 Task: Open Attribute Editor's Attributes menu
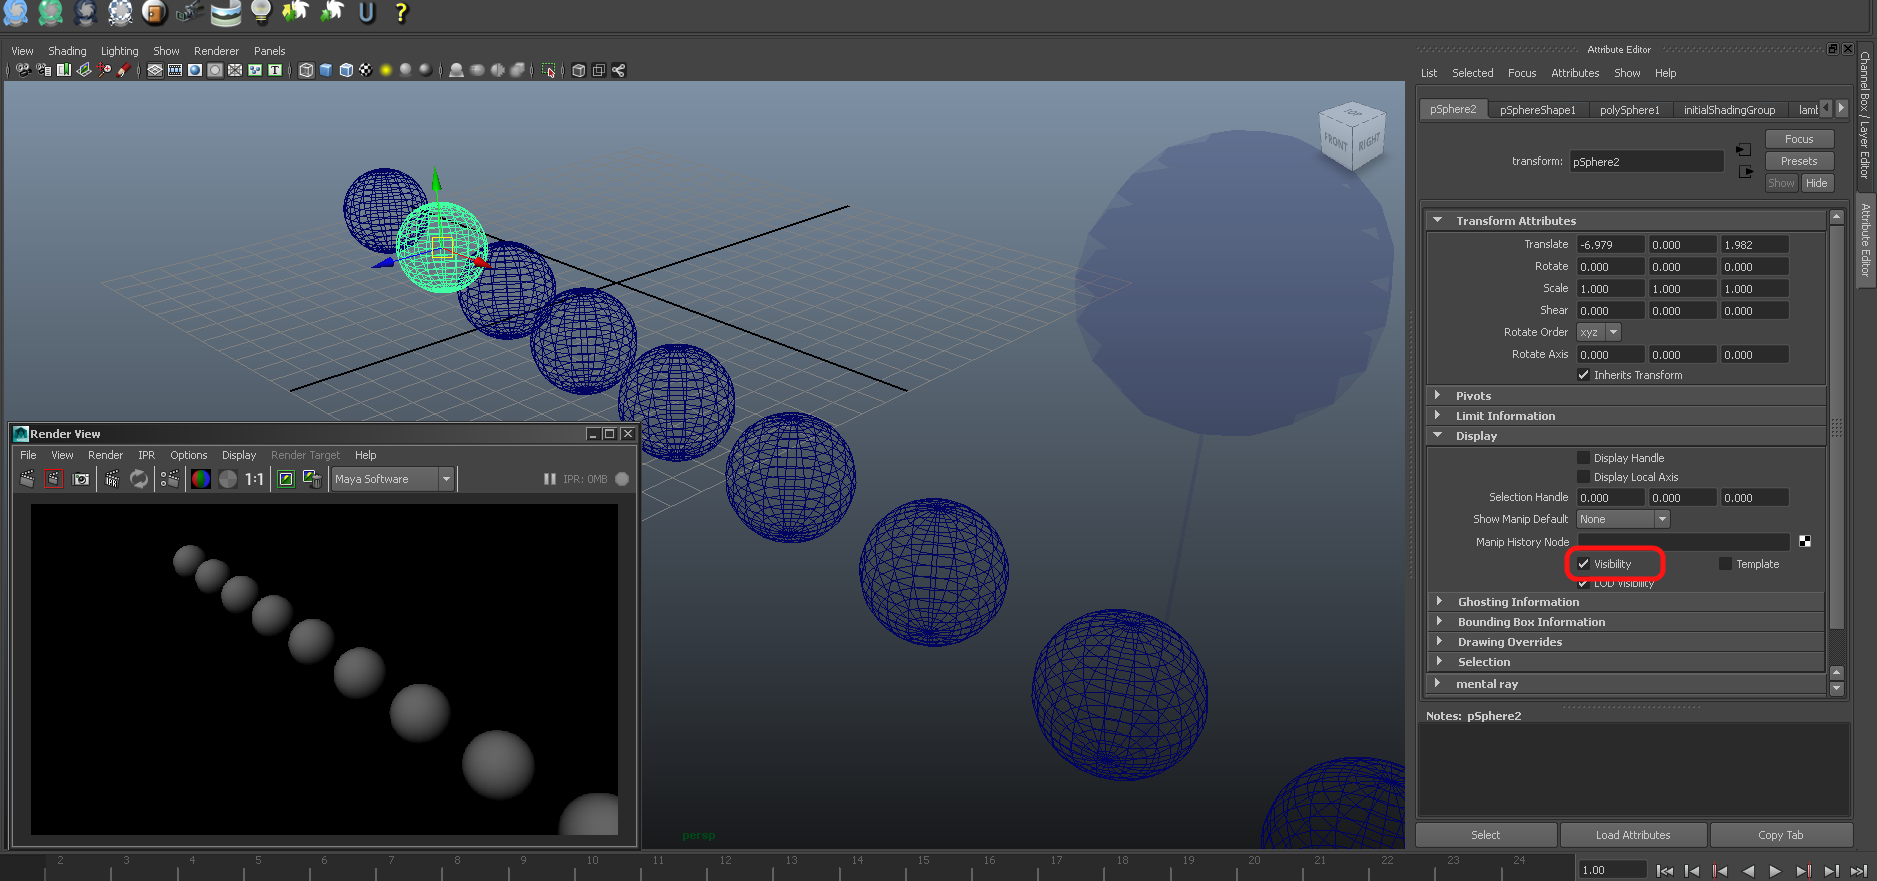tap(1575, 73)
